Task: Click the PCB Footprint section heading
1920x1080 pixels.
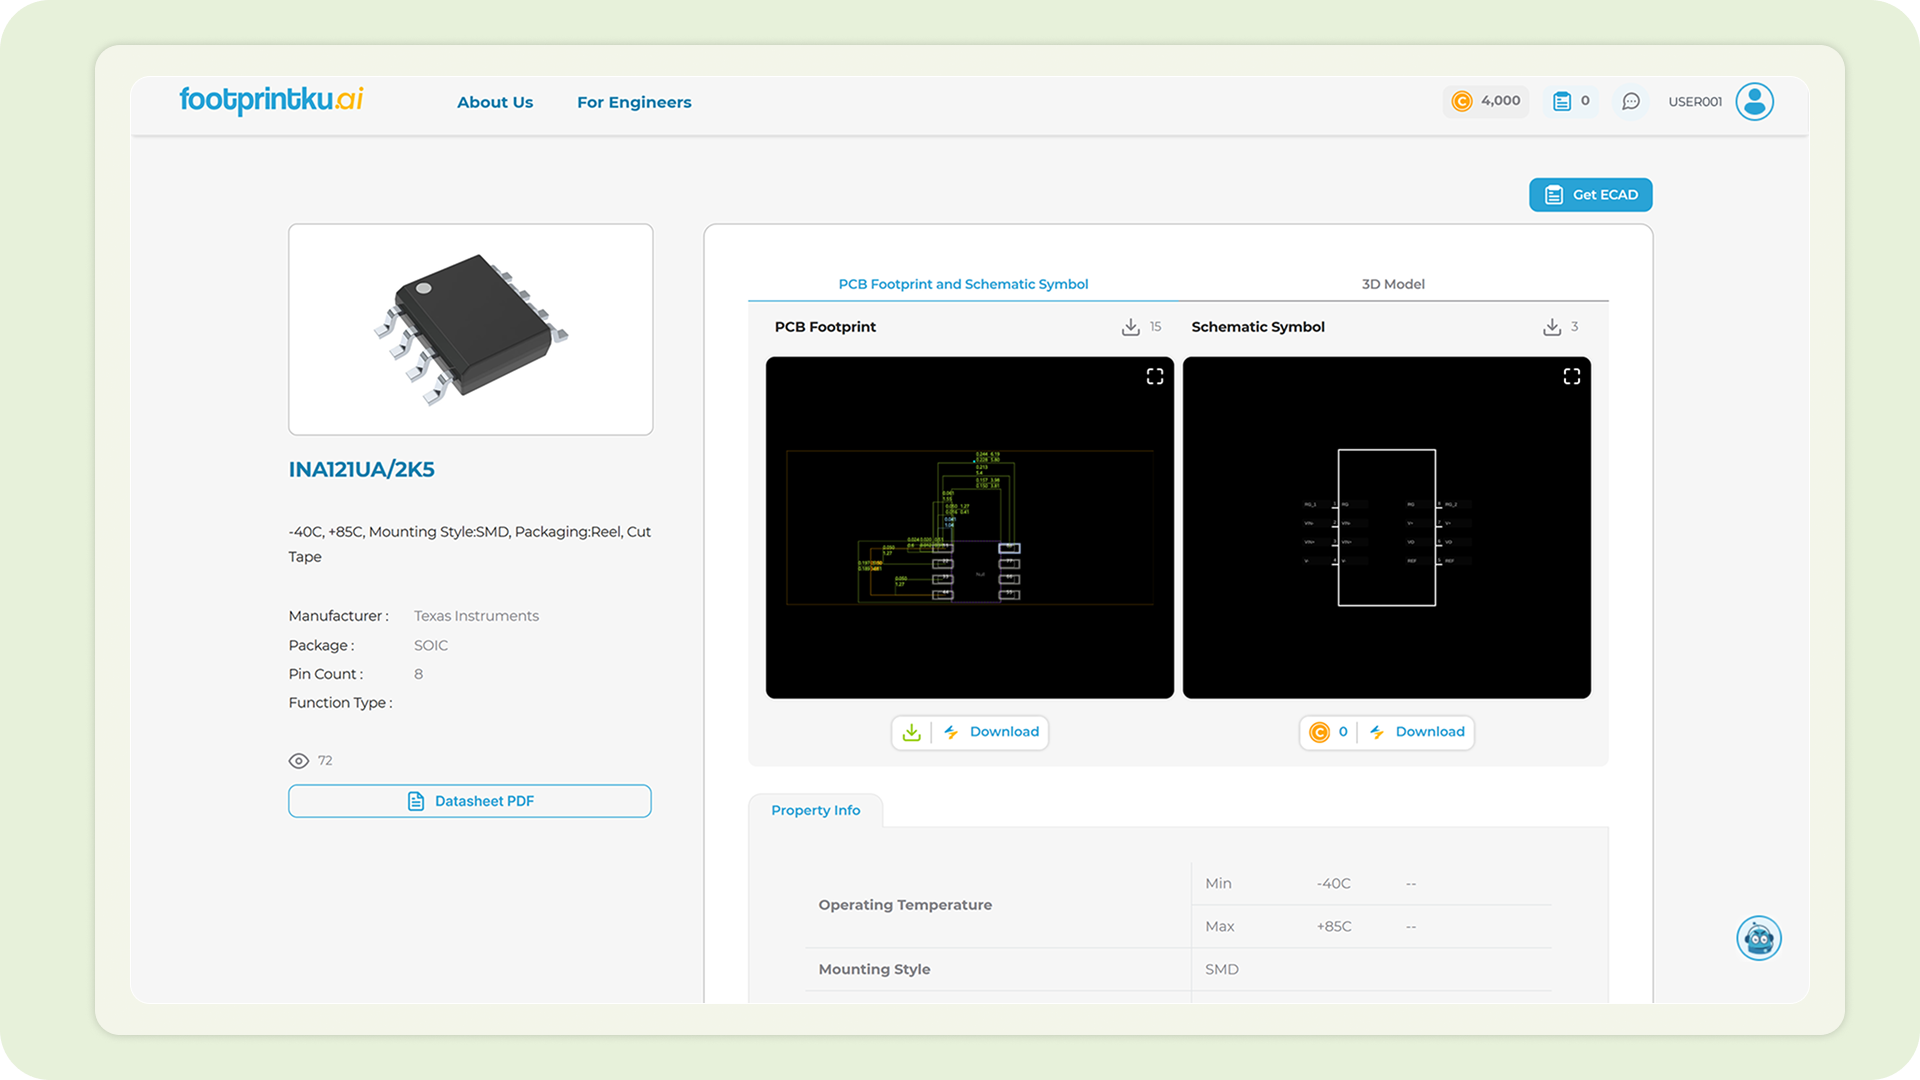Action: [825, 327]
